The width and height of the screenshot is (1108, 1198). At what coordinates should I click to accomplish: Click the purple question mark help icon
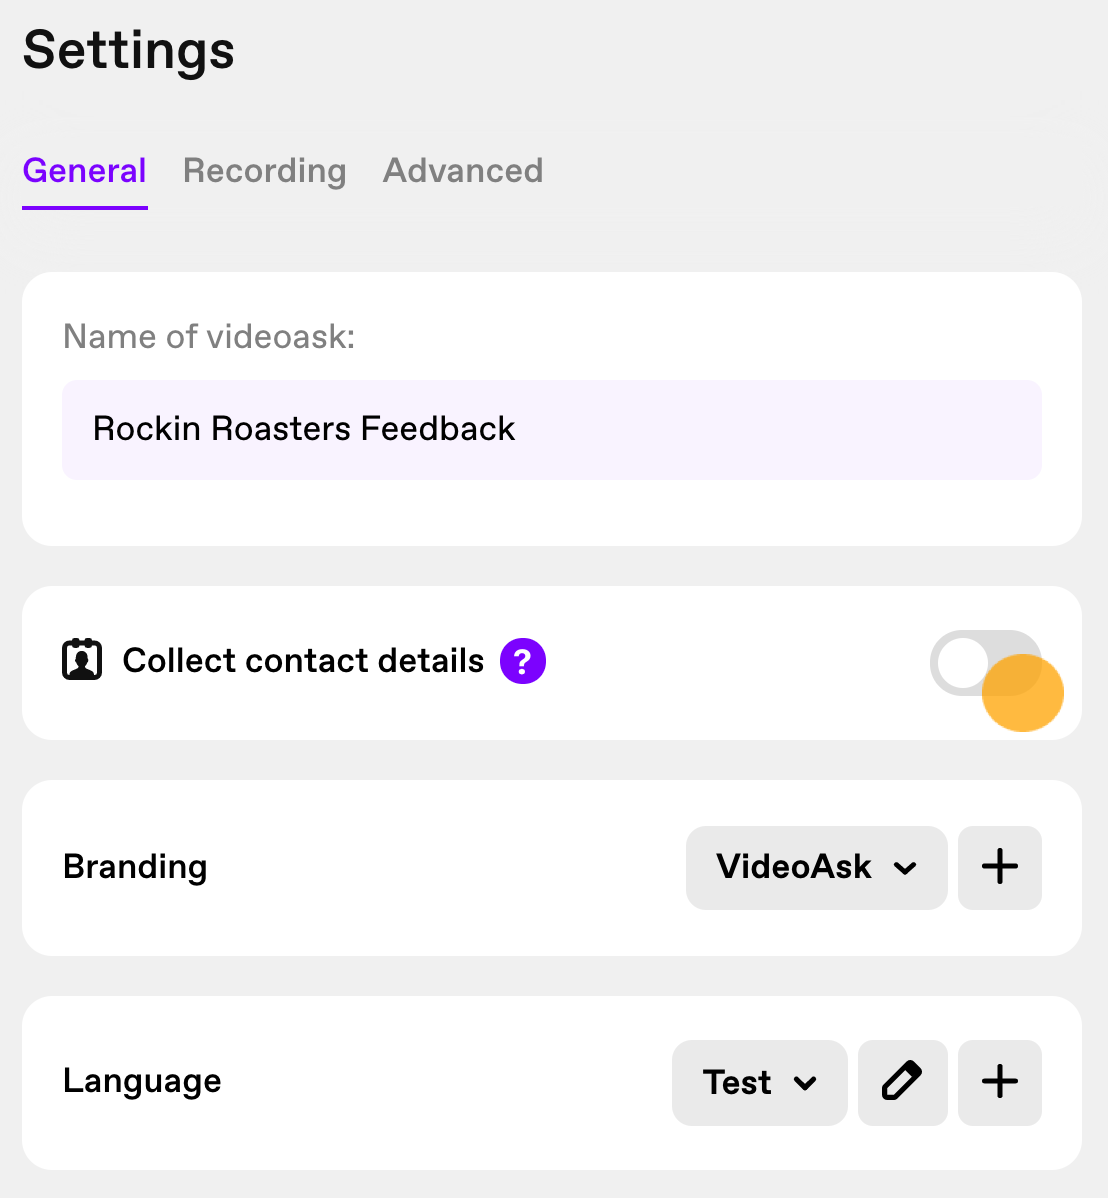523,661
